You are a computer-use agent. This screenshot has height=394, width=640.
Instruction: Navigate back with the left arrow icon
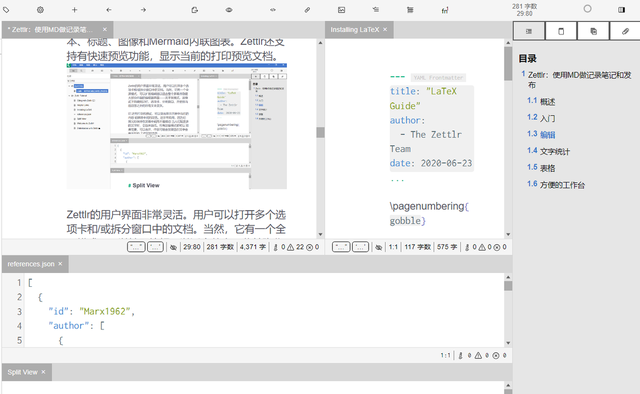pos(109,10)
